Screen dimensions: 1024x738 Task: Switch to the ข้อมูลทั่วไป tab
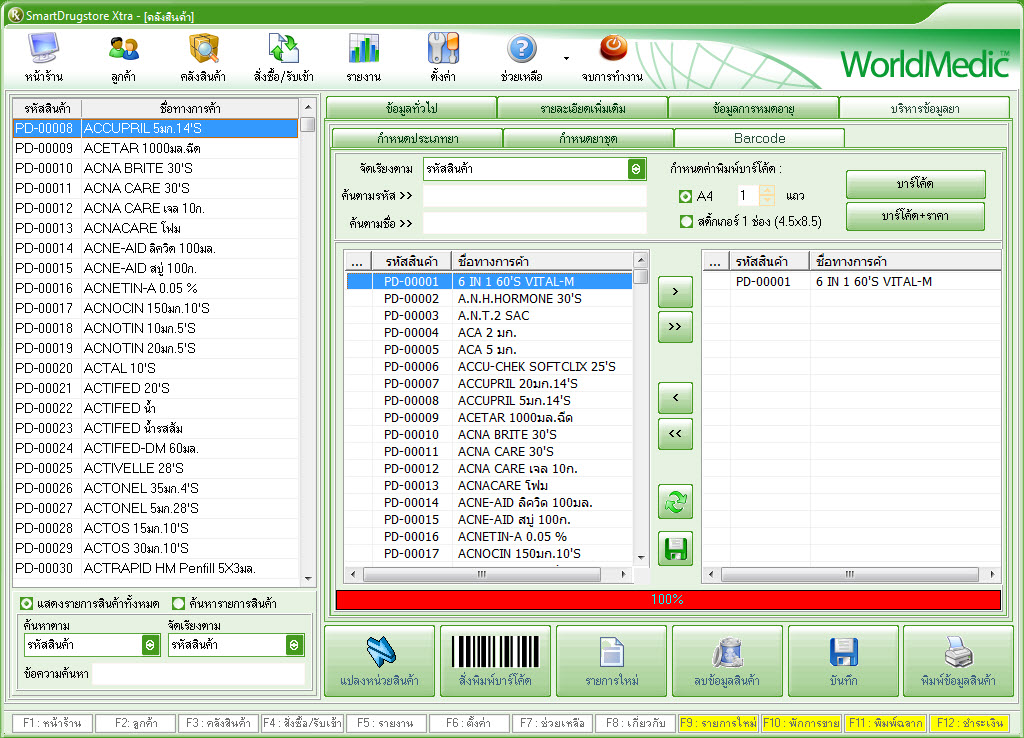(411, 108)
